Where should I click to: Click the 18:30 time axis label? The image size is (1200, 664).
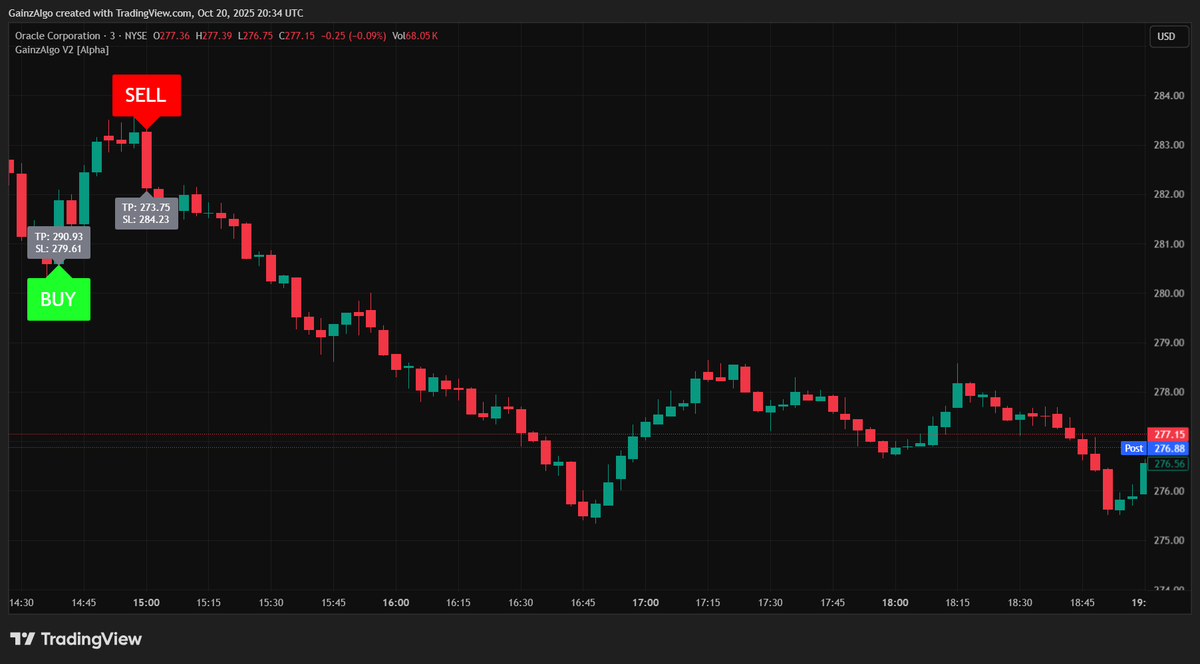(1019, 603)
